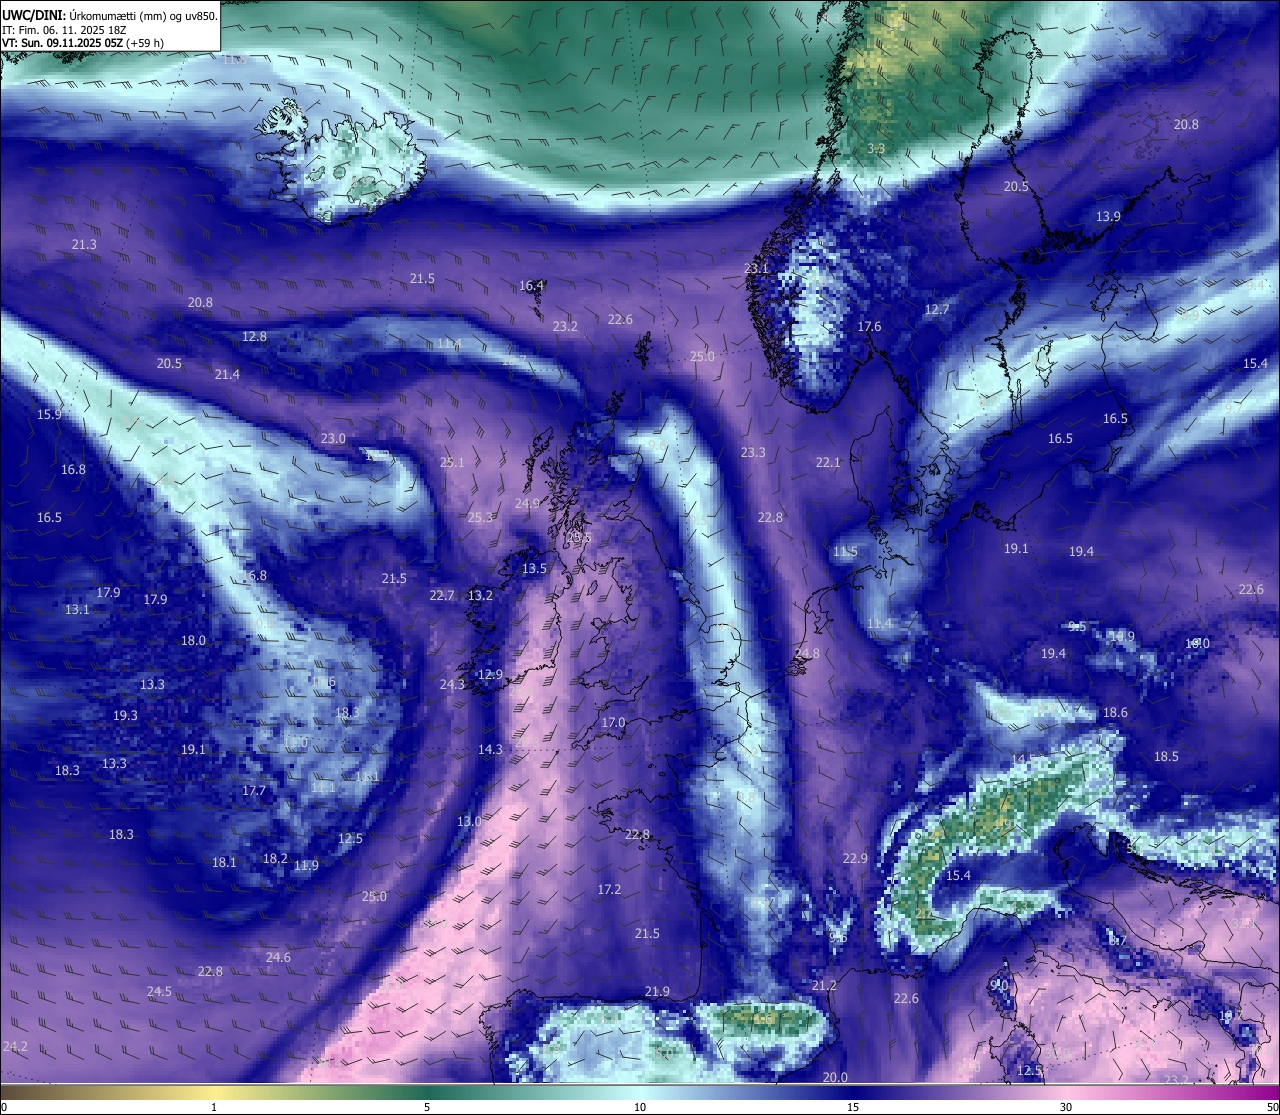Click the VT: Sun. 09.11.2025 05Z line
Image resolution: width=1280 pixels, height=1115 pixels.
(83, 43)
